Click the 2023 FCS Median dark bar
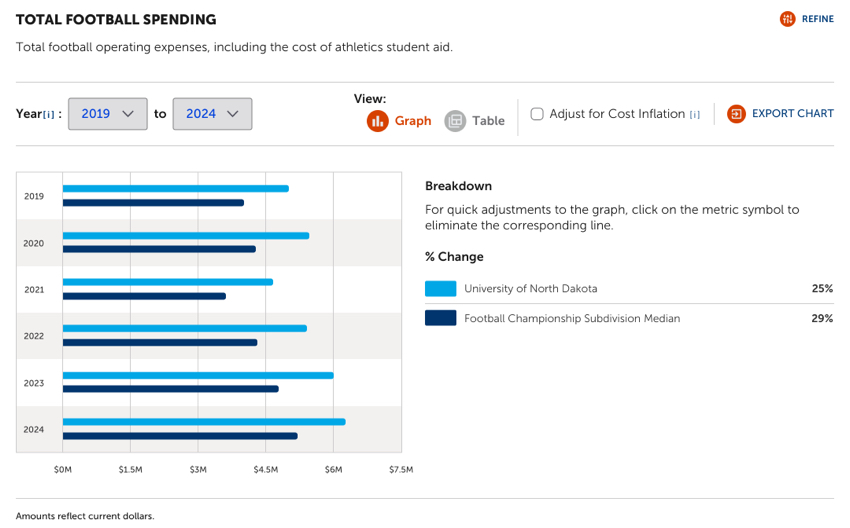This screenshot has width=850, height=528. [x=170, y=389]
